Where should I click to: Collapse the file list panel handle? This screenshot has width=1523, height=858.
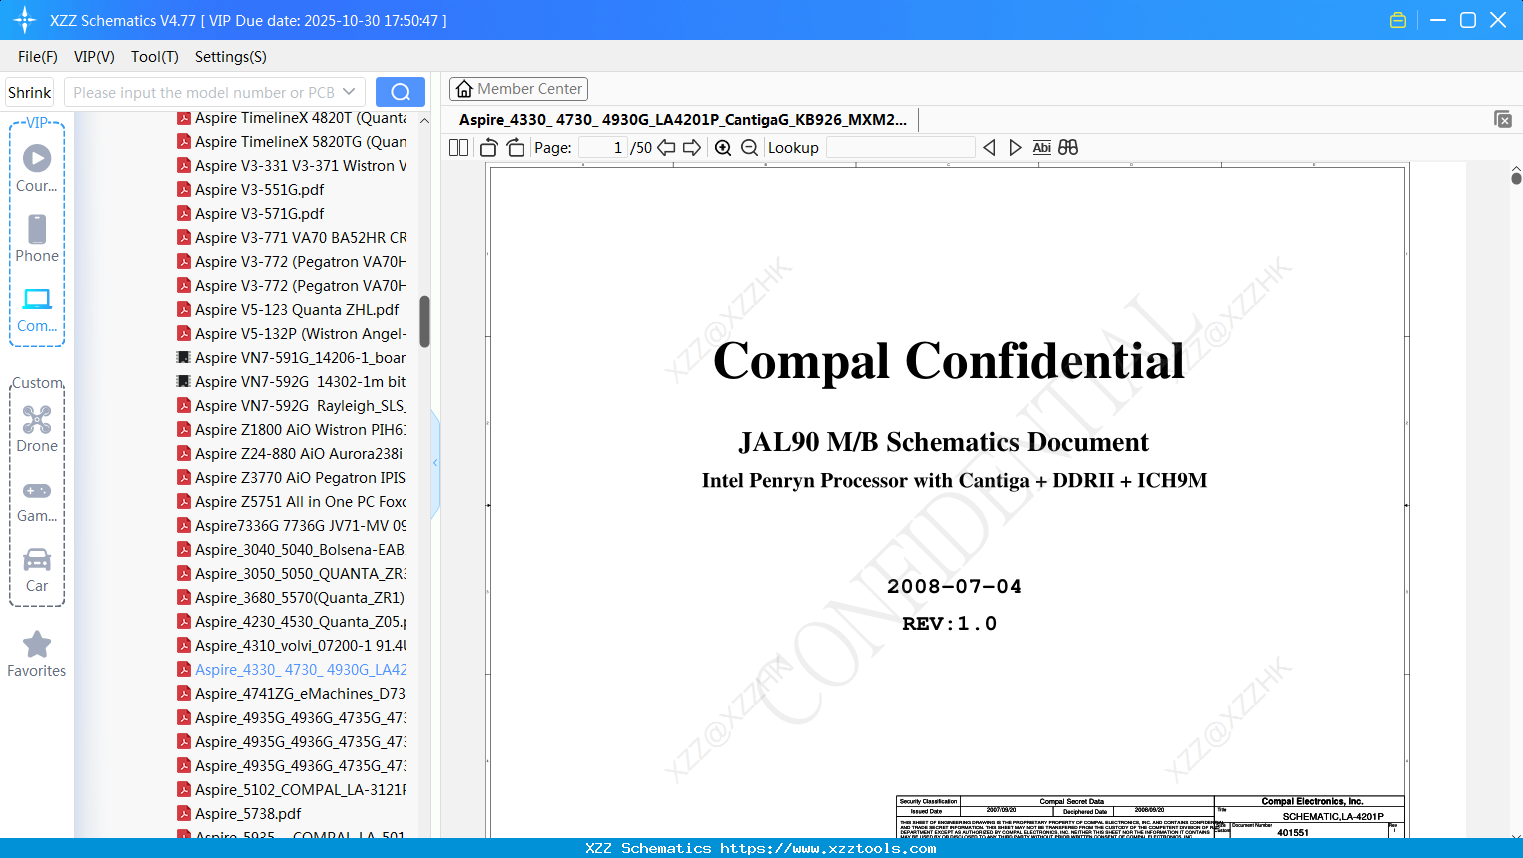click(x=435, y=463)
